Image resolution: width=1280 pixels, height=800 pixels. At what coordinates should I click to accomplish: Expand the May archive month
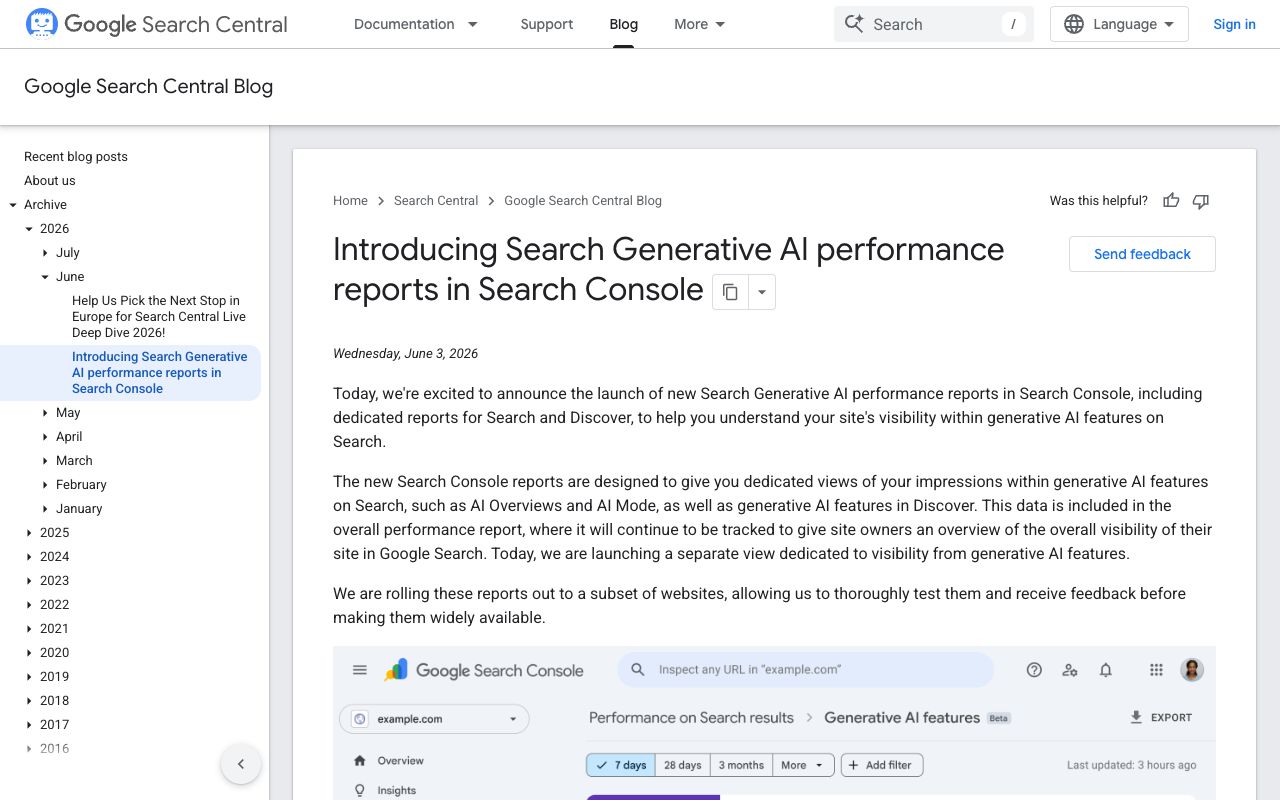[45, 413]
